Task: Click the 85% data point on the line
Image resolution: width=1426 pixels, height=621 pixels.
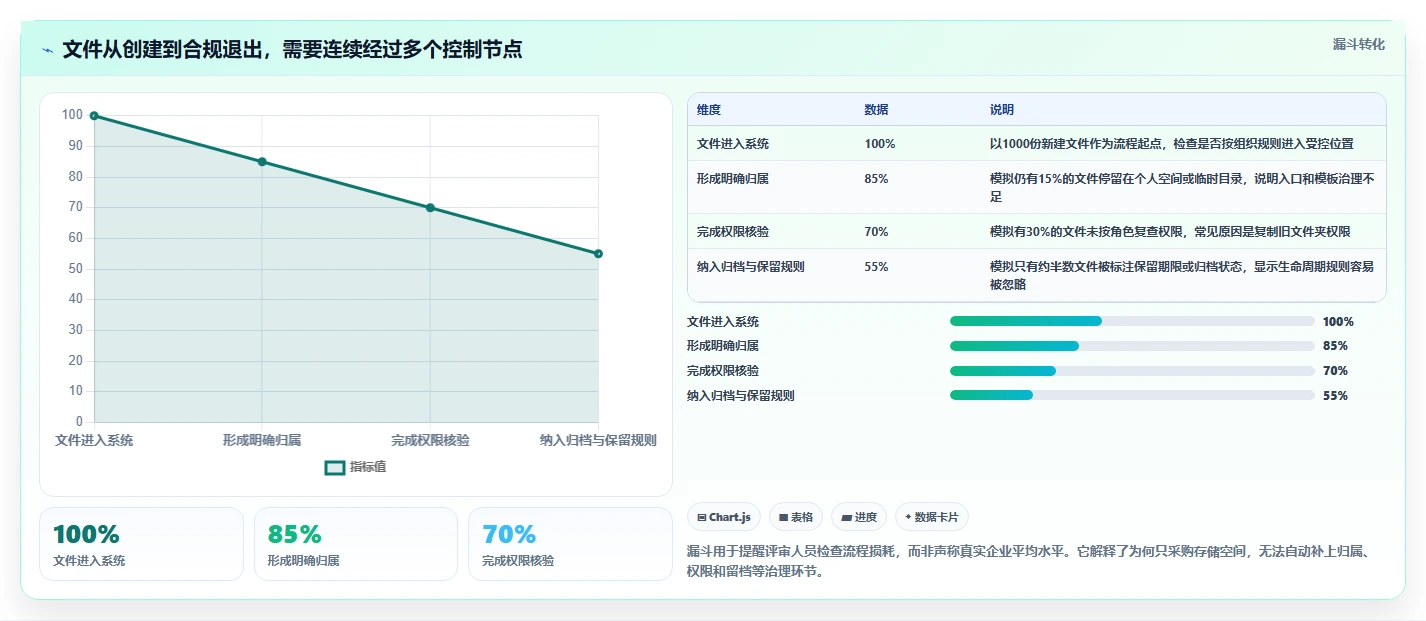Action: (x=262, y=162)
